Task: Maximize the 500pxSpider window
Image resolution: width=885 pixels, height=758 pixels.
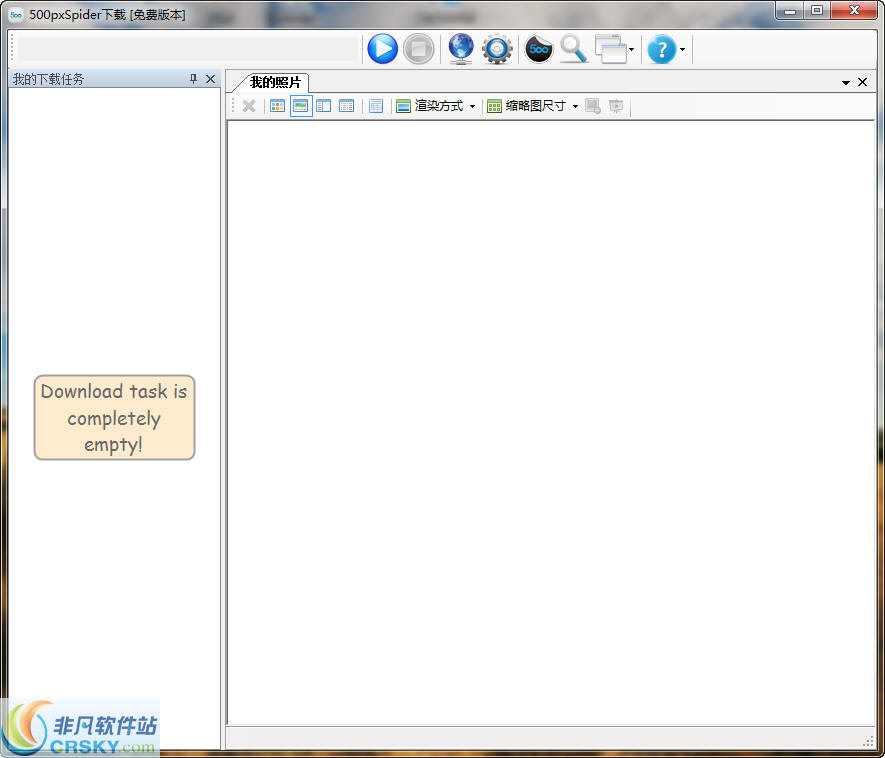Action: pos(817,10)
